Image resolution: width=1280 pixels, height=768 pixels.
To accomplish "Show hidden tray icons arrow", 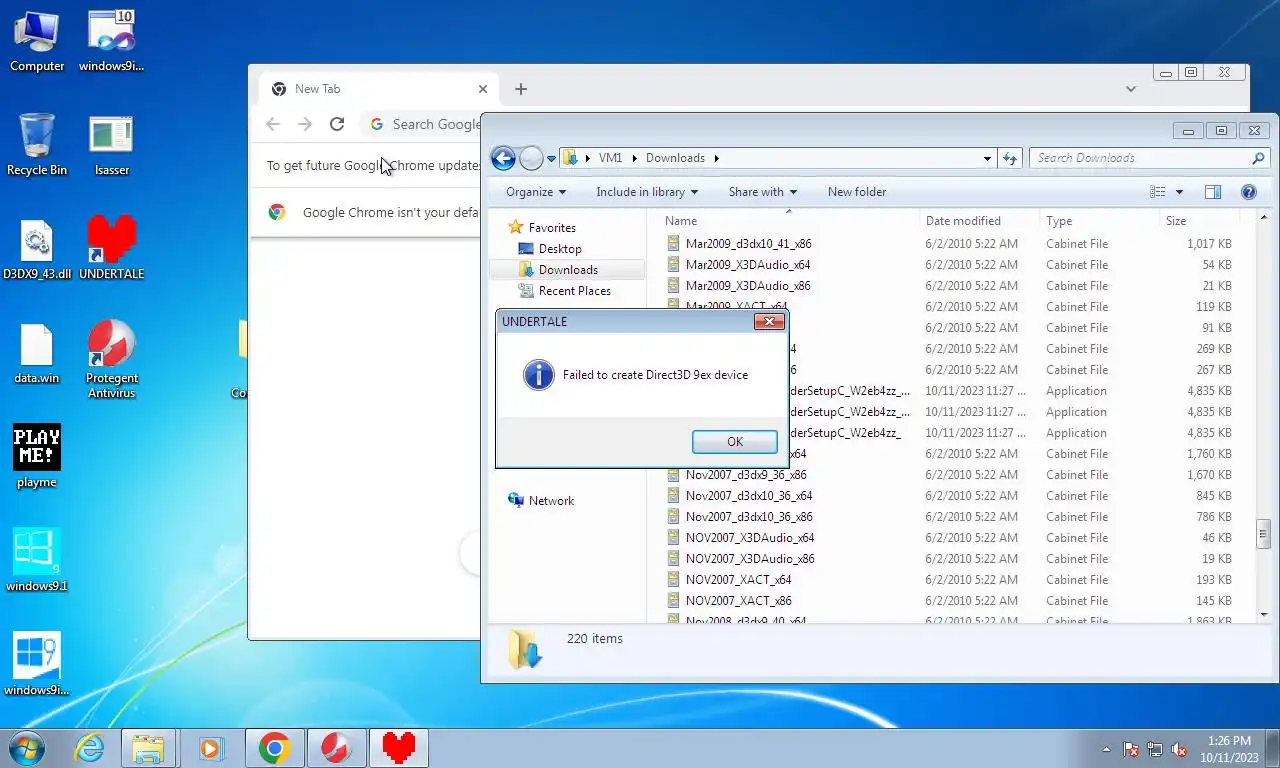I will [x=1106, y=749].
